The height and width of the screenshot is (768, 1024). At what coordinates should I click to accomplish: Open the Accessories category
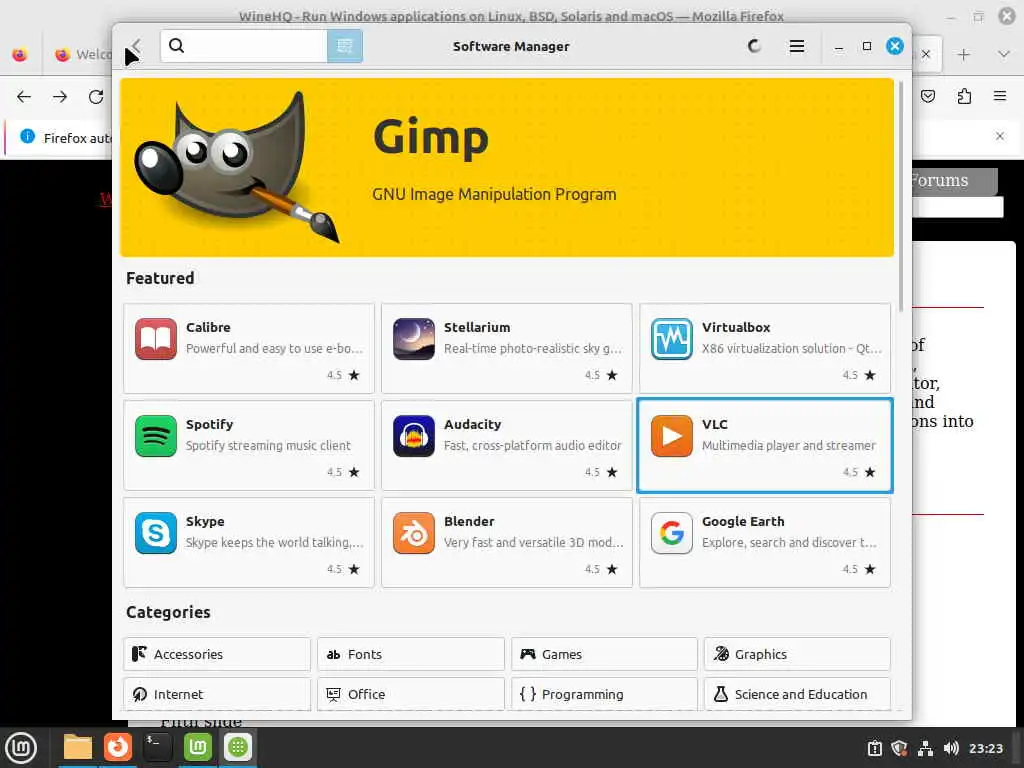217,654
